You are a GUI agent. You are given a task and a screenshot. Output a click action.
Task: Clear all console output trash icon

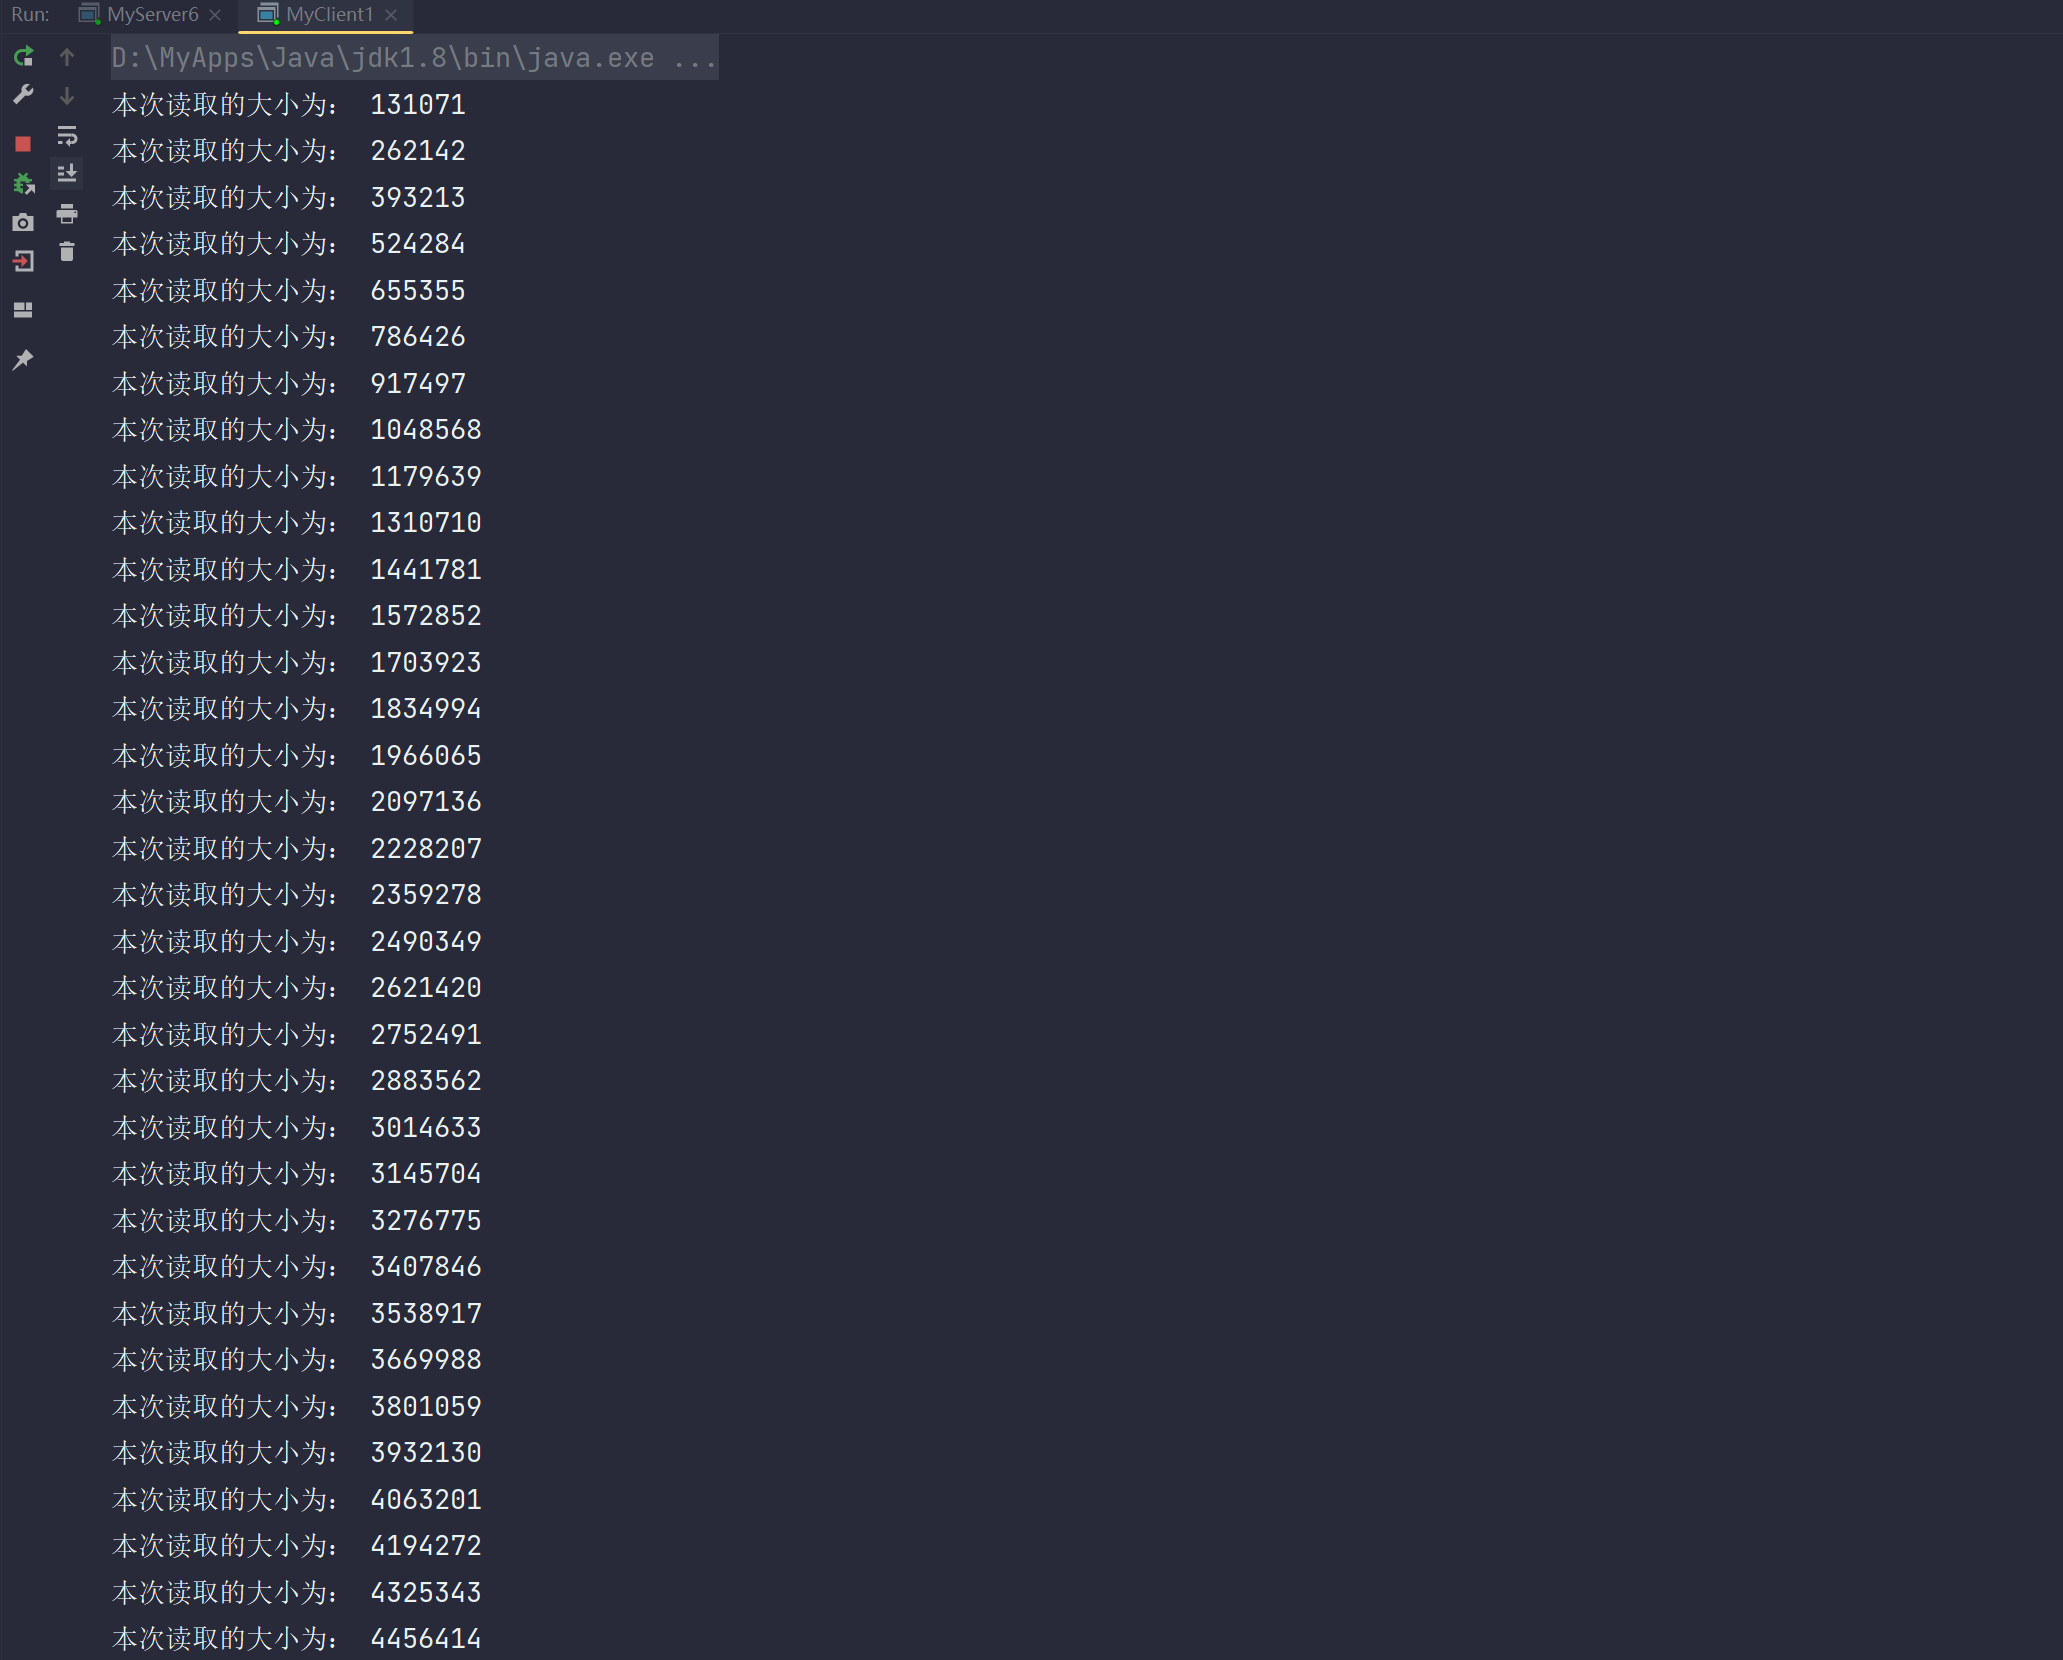pos(67,252)
